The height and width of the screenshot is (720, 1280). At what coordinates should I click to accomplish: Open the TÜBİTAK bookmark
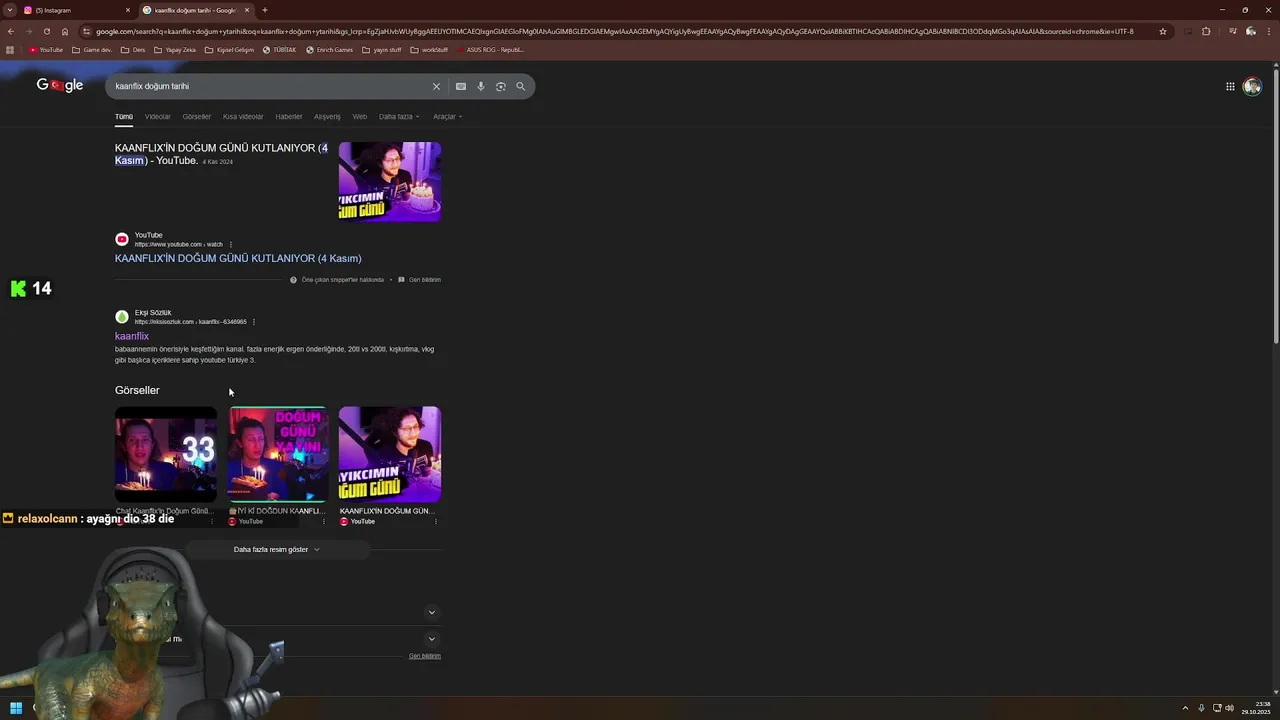[x=280, y=49]
